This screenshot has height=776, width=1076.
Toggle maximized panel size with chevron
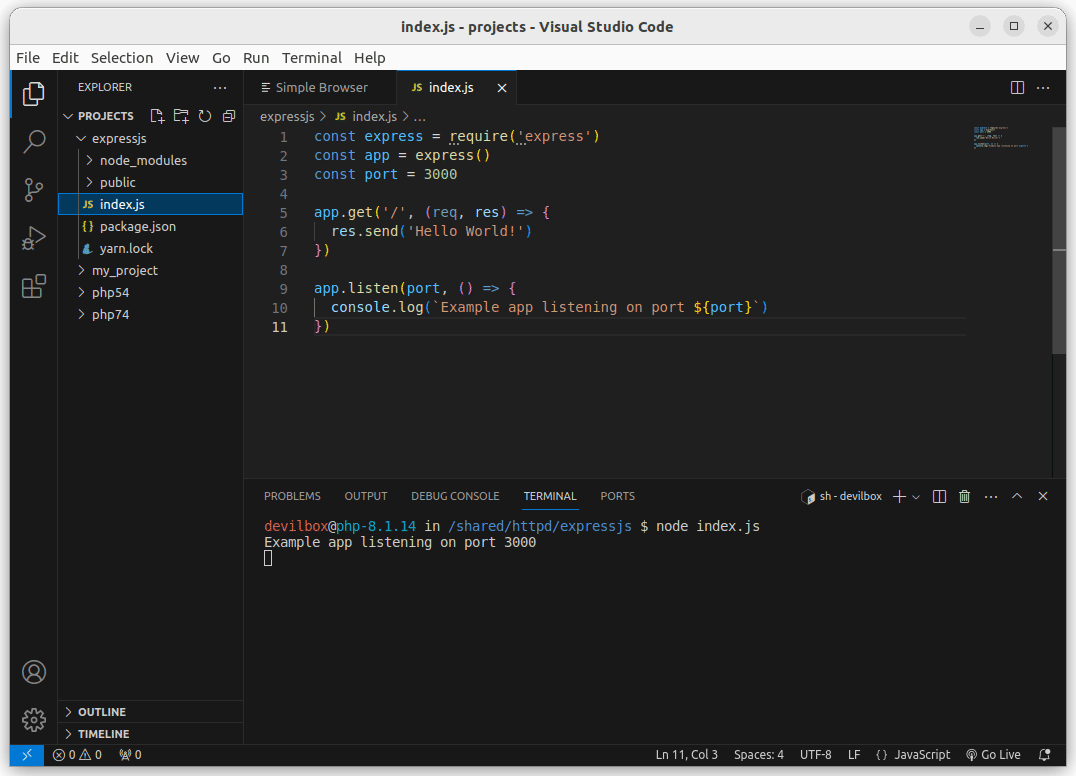tap(1017, 496)
